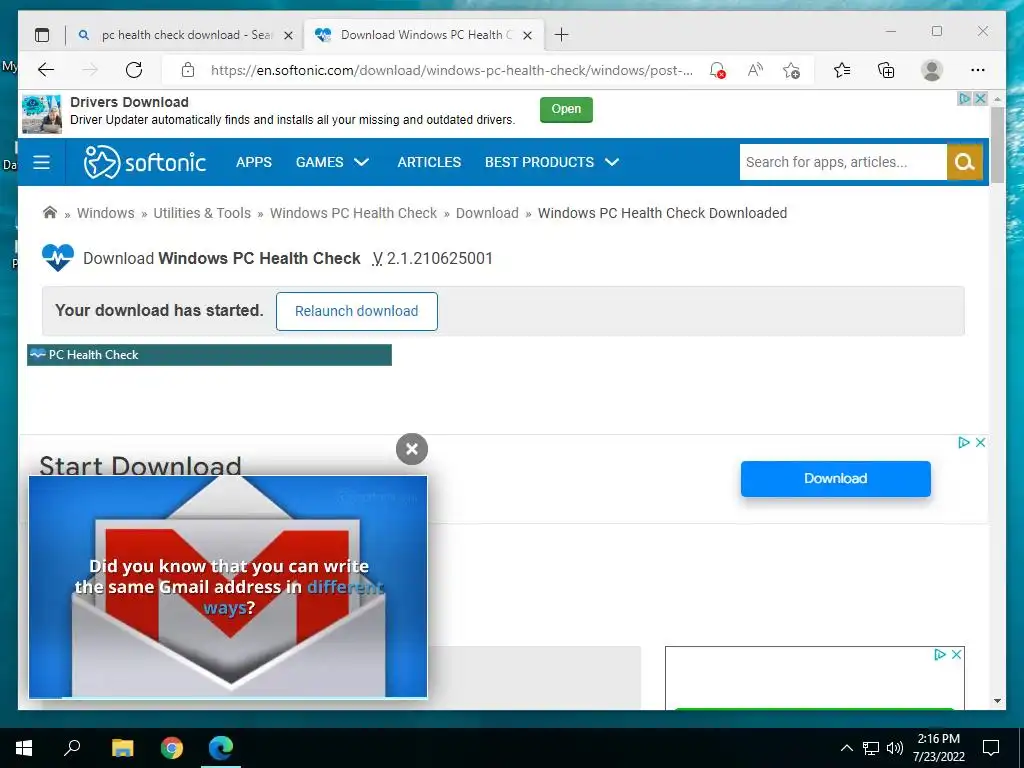This screenshot has height=768, width=1024.
Task: Open the Softonic hamburger menu
Action: point(42,162)
